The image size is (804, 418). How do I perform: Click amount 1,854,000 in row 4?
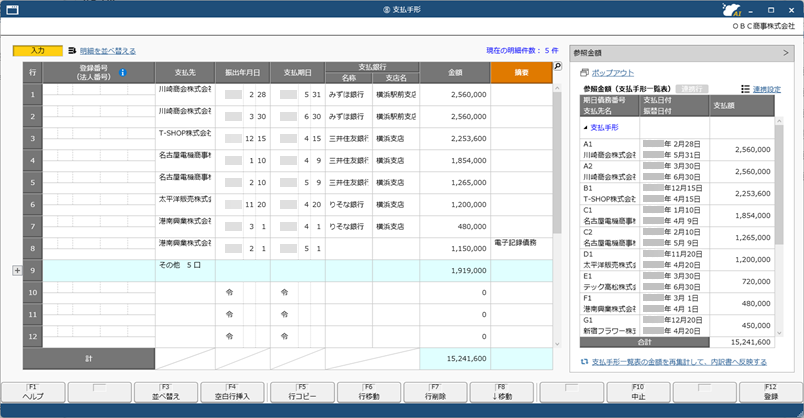tap(469, 161)
